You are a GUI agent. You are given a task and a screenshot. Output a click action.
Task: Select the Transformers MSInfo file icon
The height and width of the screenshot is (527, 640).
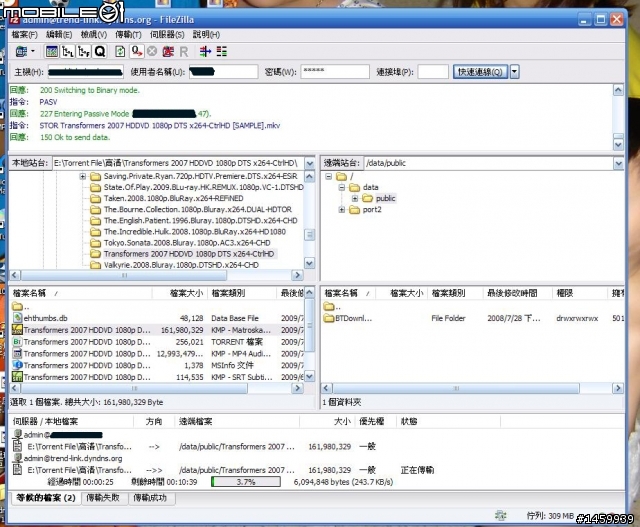pos(17,365)
